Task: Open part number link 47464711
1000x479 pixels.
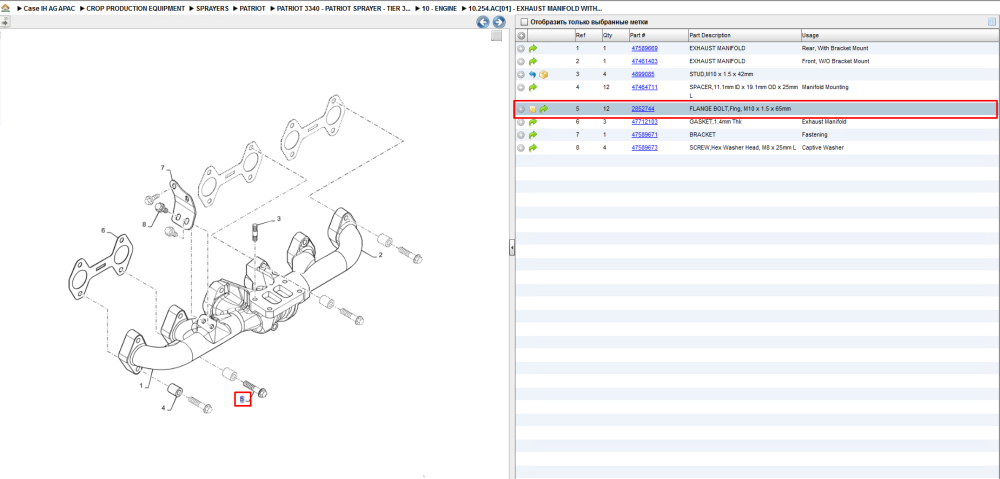Action: pos(644,87)
